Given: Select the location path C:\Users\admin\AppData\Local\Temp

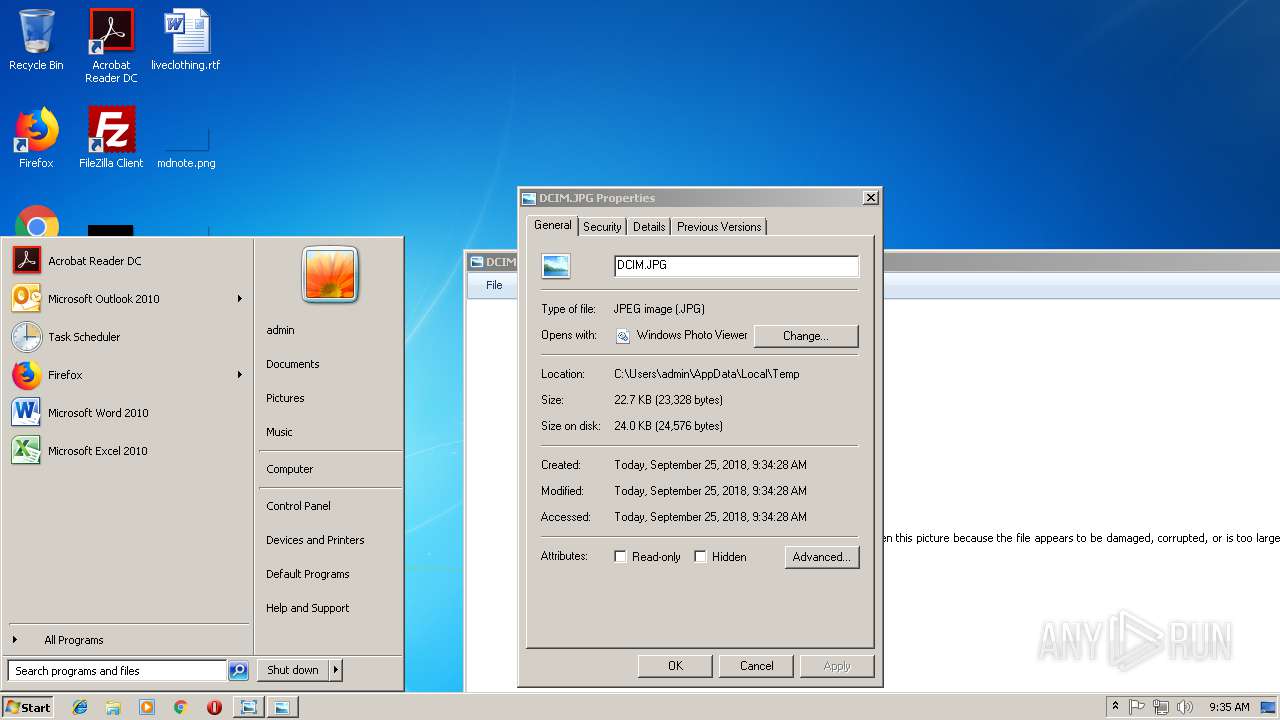Looking at the screenshot, I should click(707, 374).
